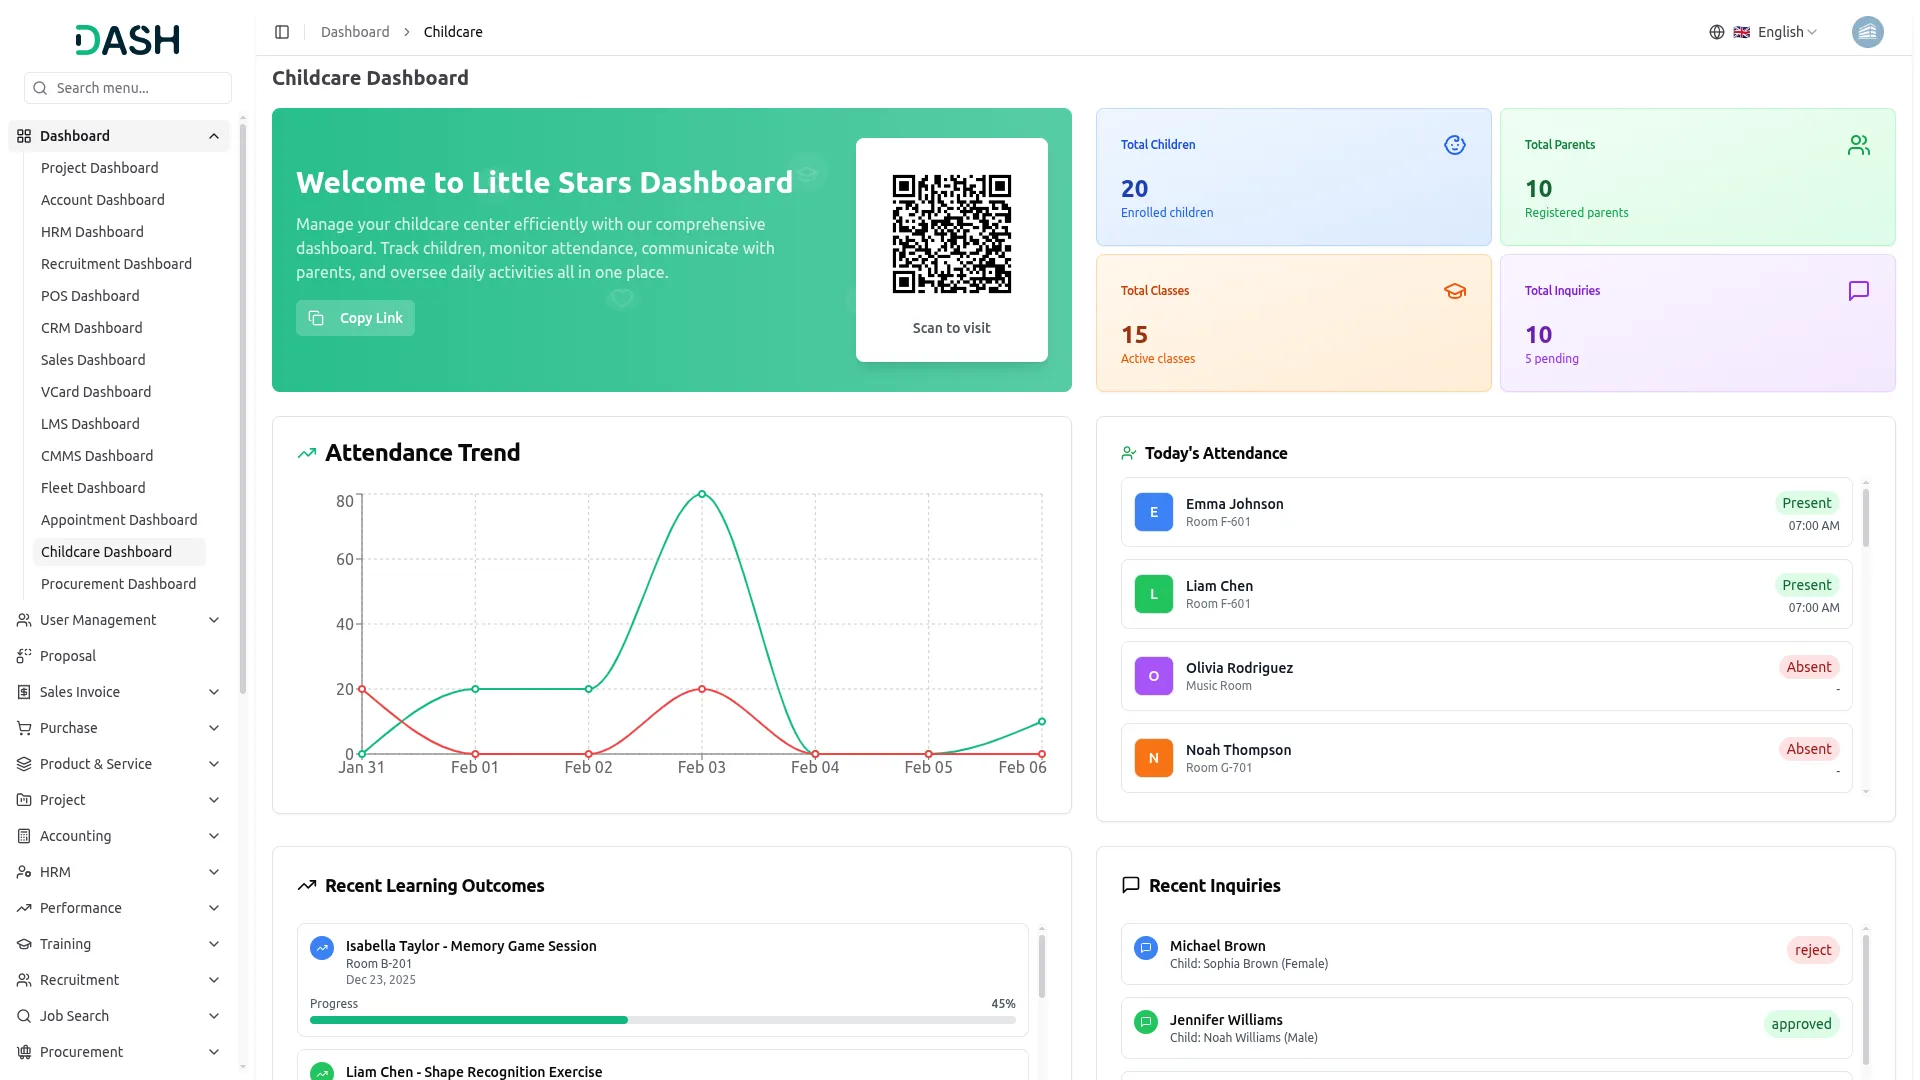
Task: Toggle the sidebar collapse icon
Action: [282, 32]
